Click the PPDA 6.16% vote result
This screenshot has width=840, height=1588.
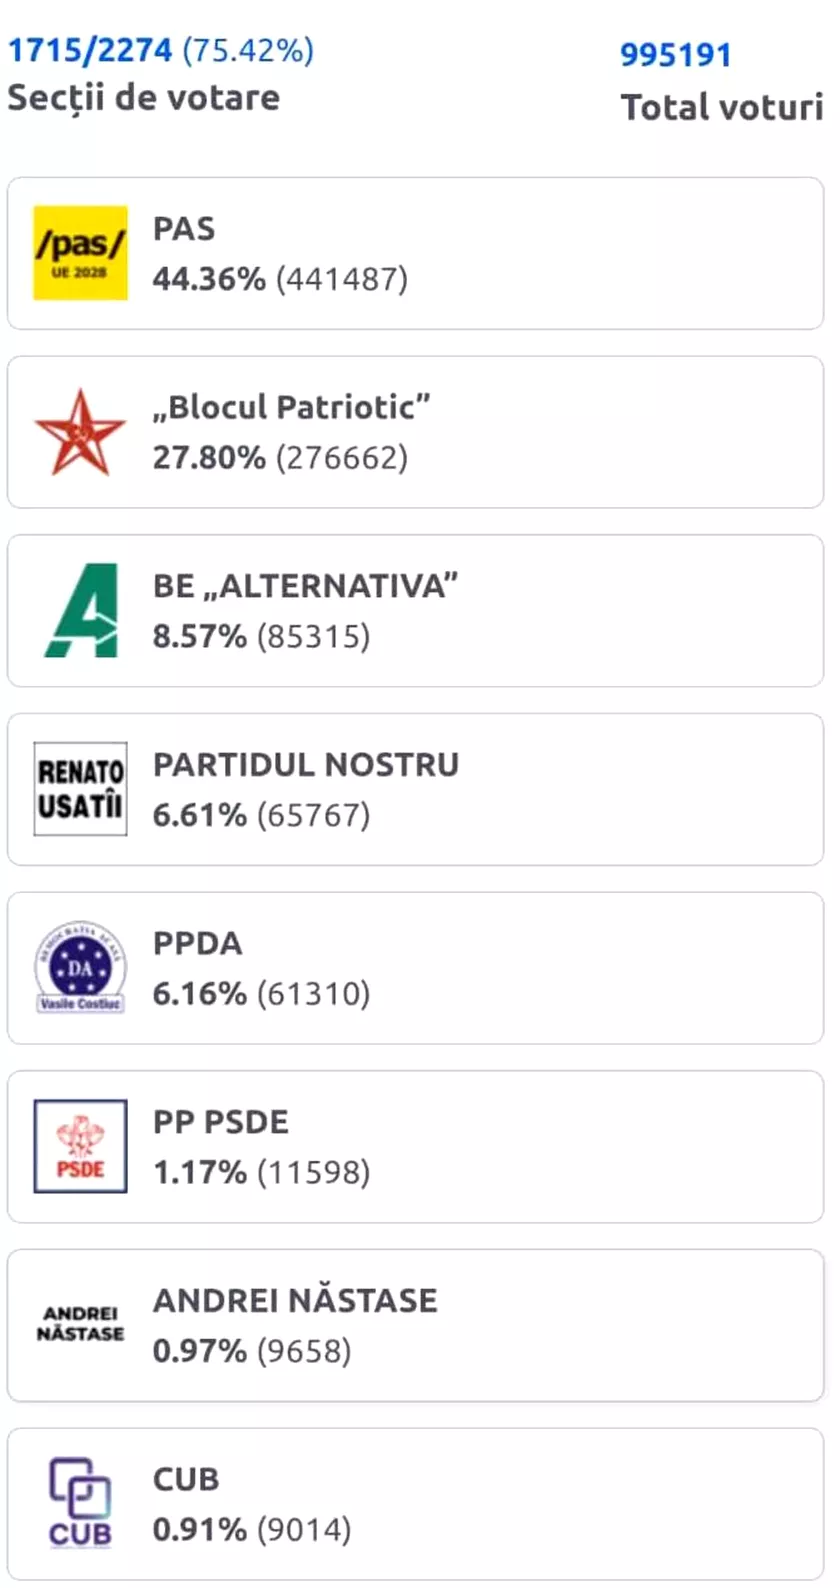(x=261, y=994)
